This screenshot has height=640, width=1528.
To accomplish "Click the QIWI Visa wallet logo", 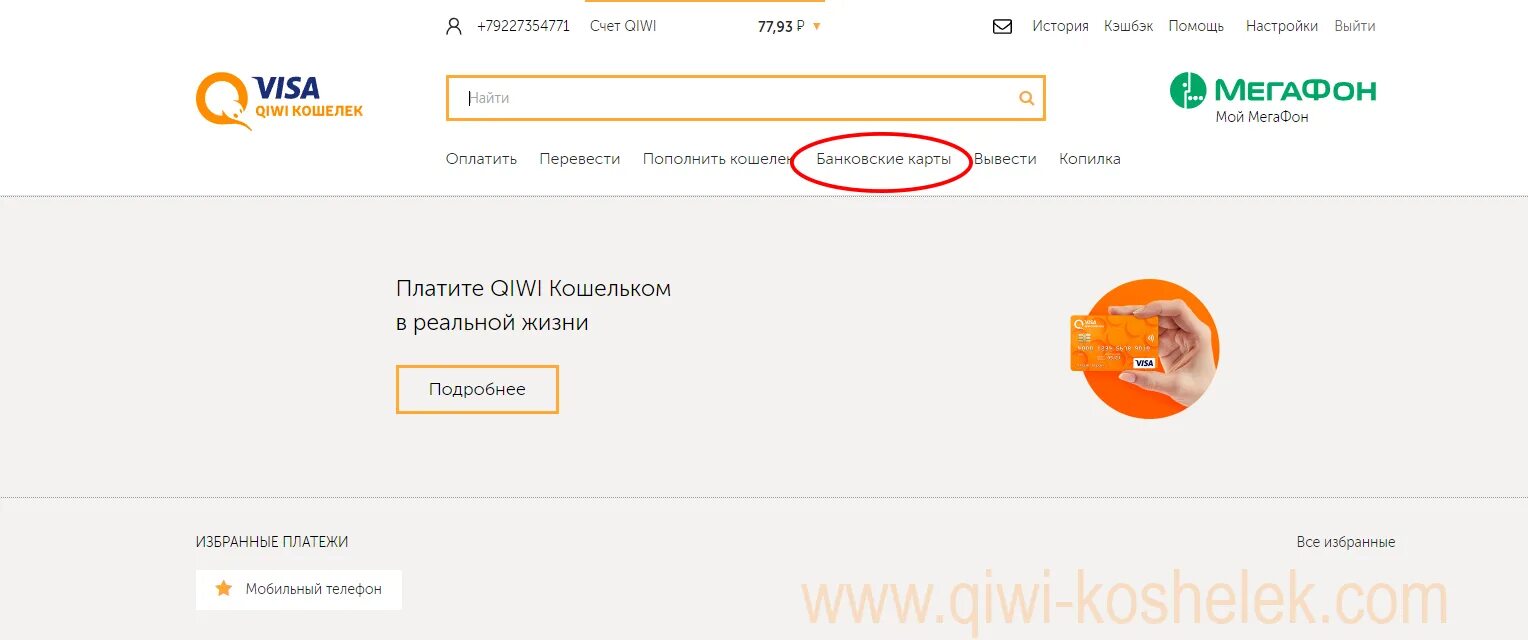I will [x=279, y=101].
